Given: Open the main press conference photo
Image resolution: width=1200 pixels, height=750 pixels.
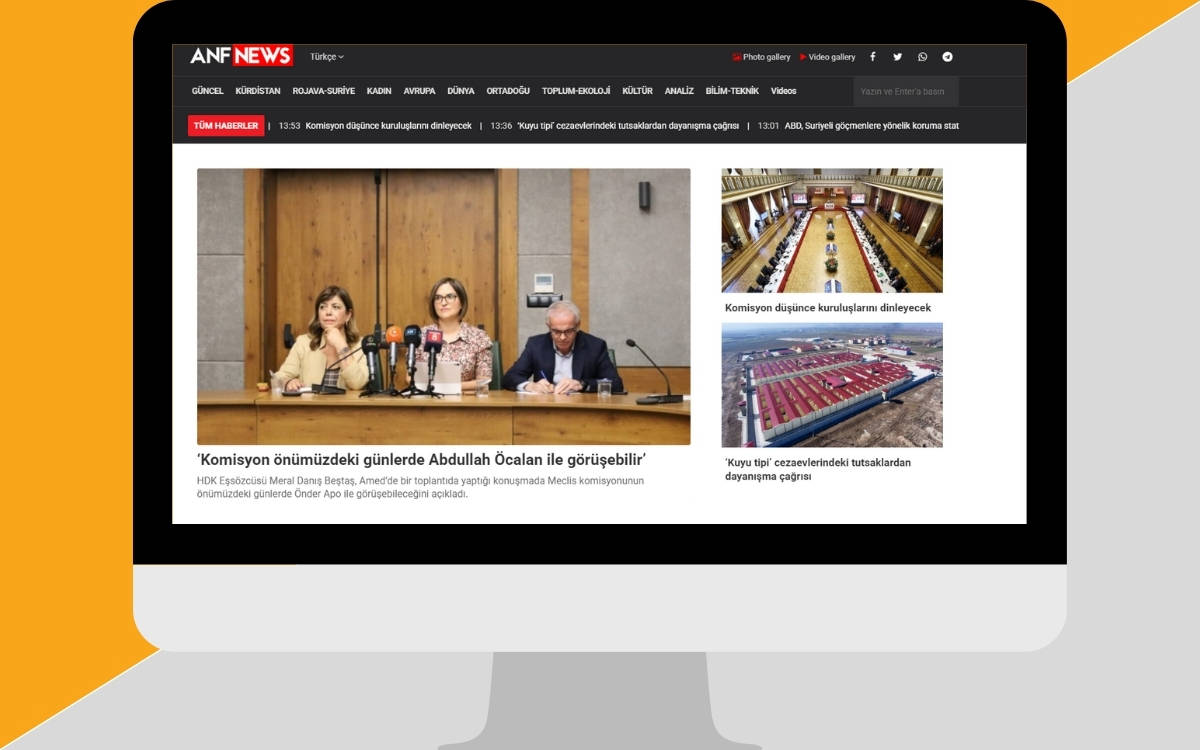Looking at the screenshot, I should (443, 306).
